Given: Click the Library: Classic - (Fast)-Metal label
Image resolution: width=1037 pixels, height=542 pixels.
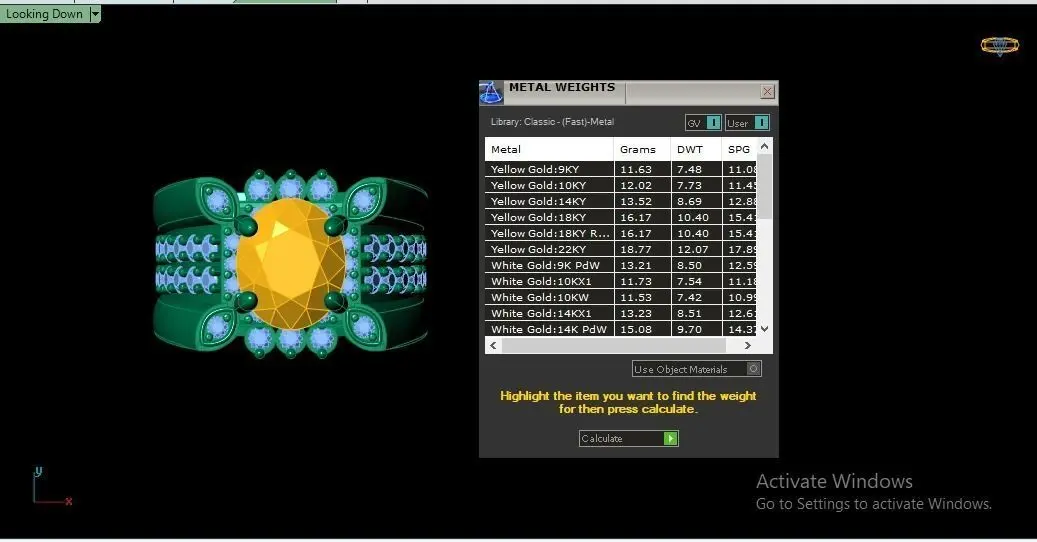Looking at the screenshot, I should (552, 122).
